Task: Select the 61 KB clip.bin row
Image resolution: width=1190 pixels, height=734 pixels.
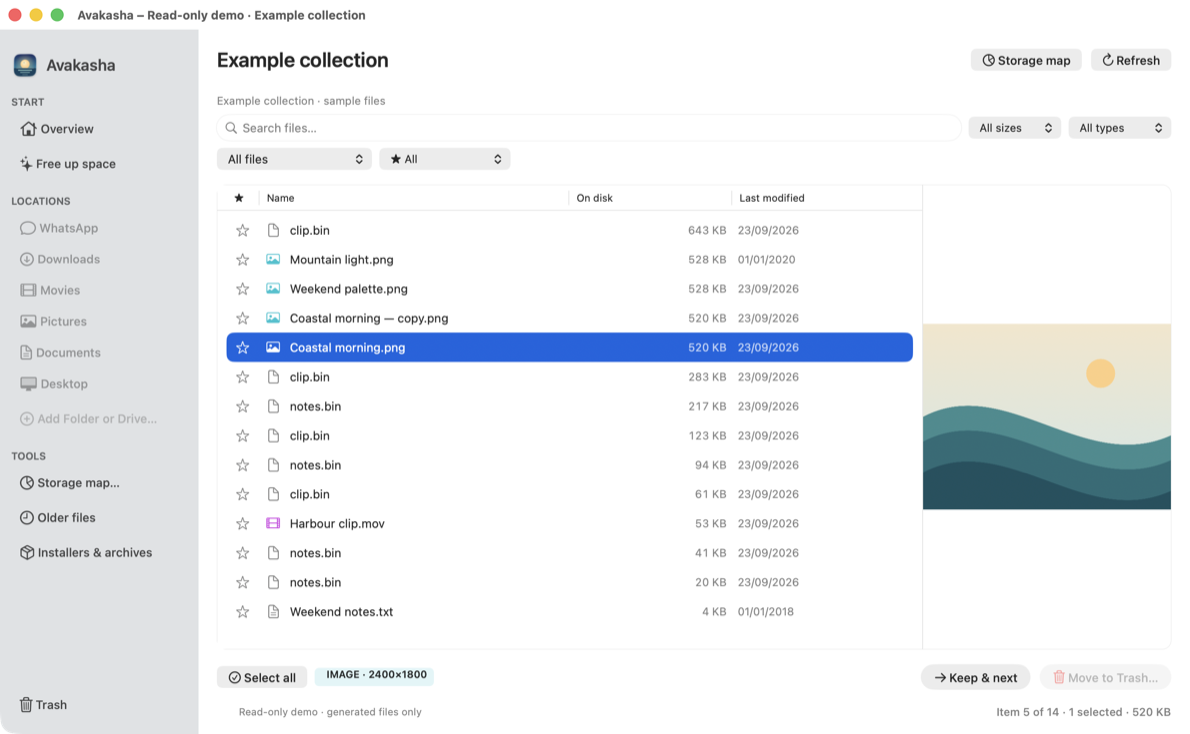Action: pos(569,494)
